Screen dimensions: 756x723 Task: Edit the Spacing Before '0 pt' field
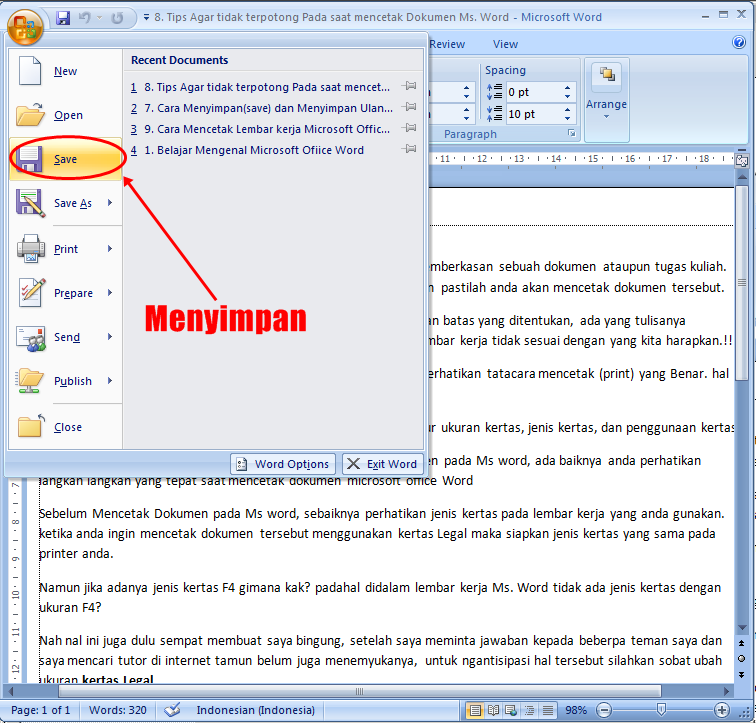coord(533,92)
